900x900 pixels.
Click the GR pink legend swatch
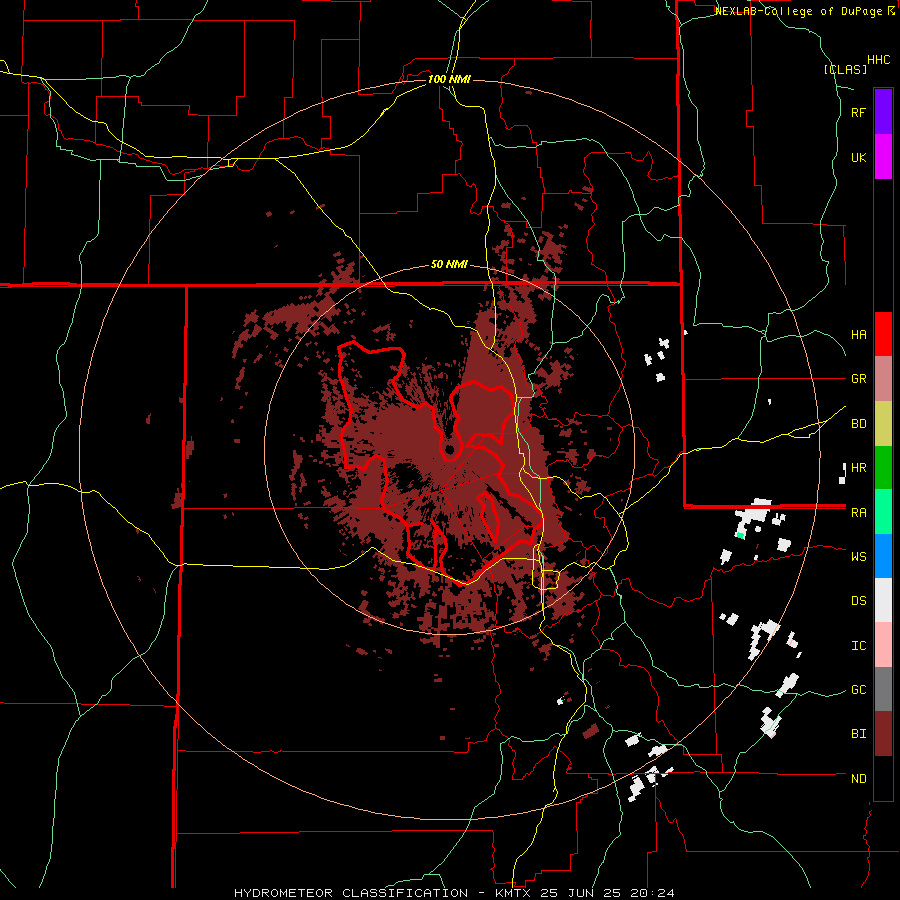tap(883, 379)
